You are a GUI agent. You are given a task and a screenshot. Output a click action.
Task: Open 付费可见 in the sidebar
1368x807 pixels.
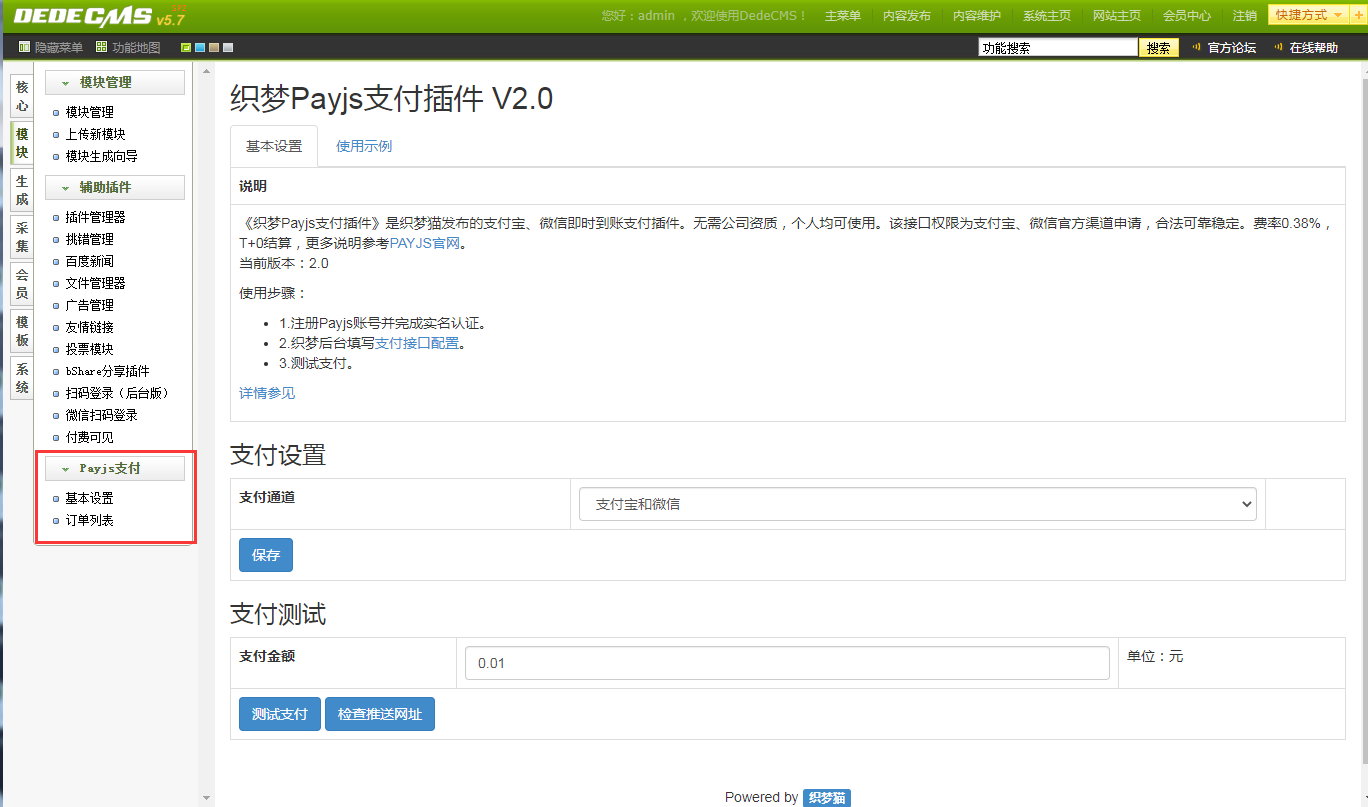(x=90, y=437)
